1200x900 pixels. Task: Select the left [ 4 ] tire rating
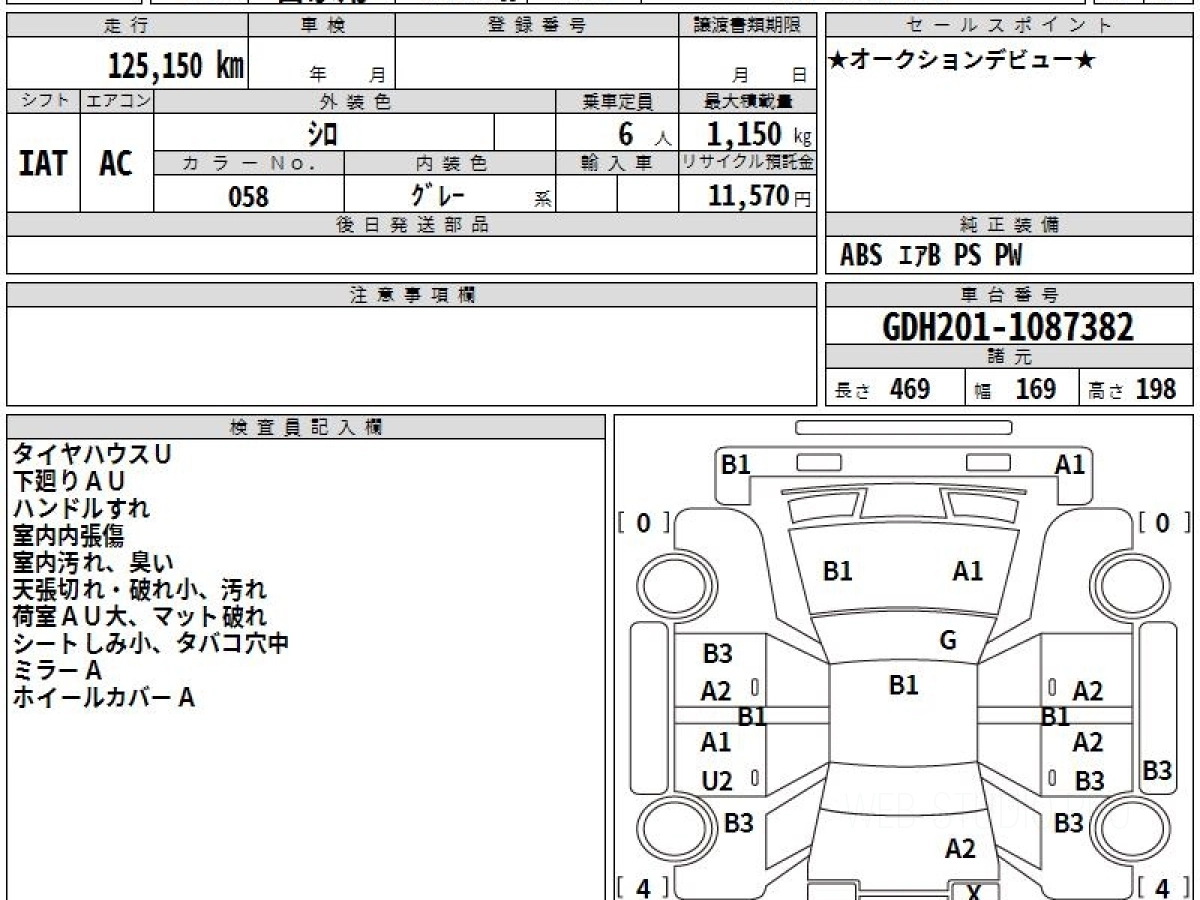(643, 887)
